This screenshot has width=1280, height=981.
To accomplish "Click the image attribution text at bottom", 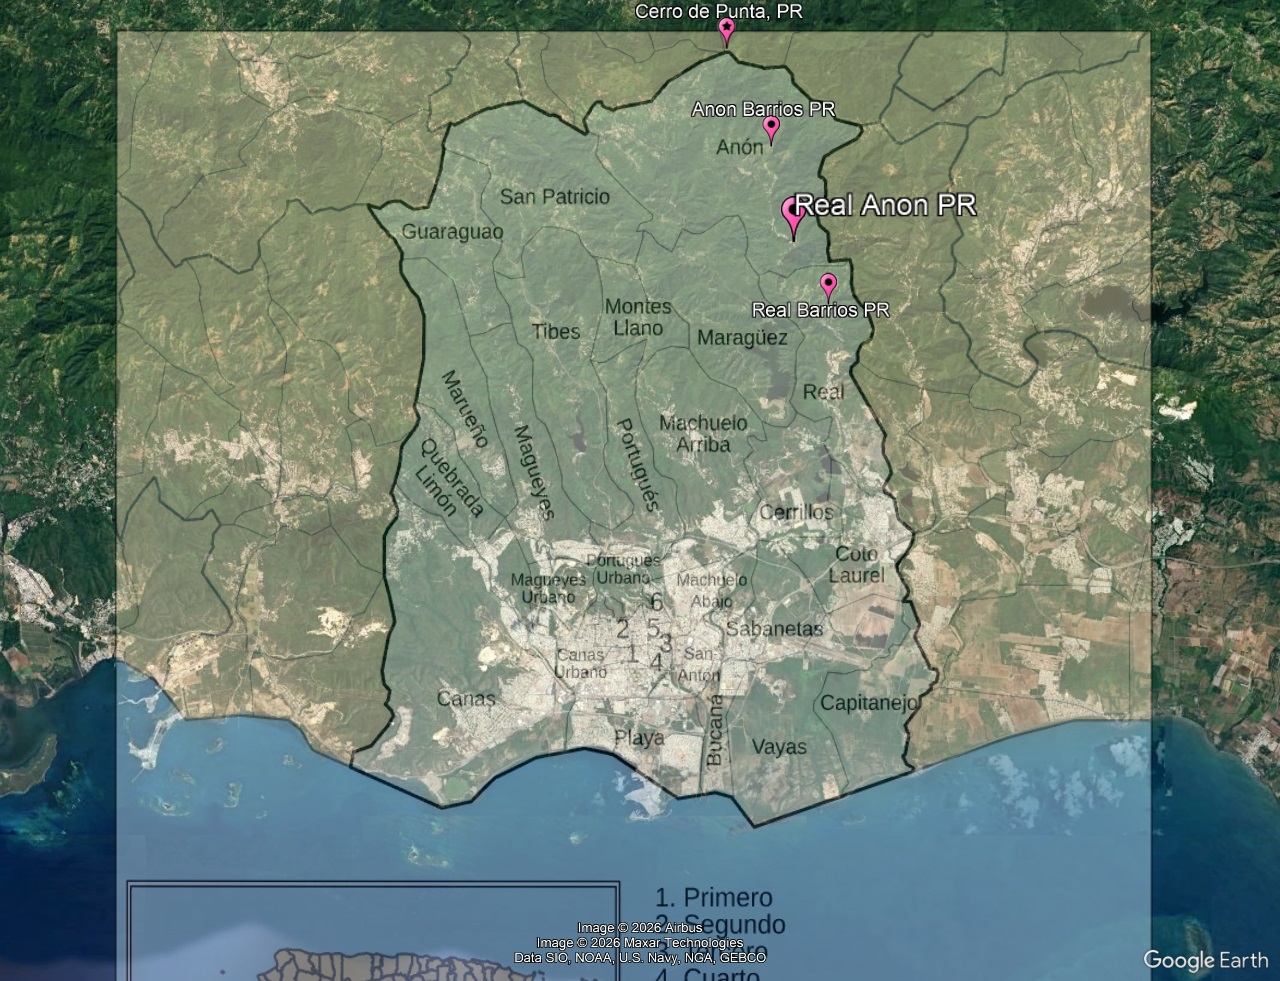I will [x=640, y=942].
